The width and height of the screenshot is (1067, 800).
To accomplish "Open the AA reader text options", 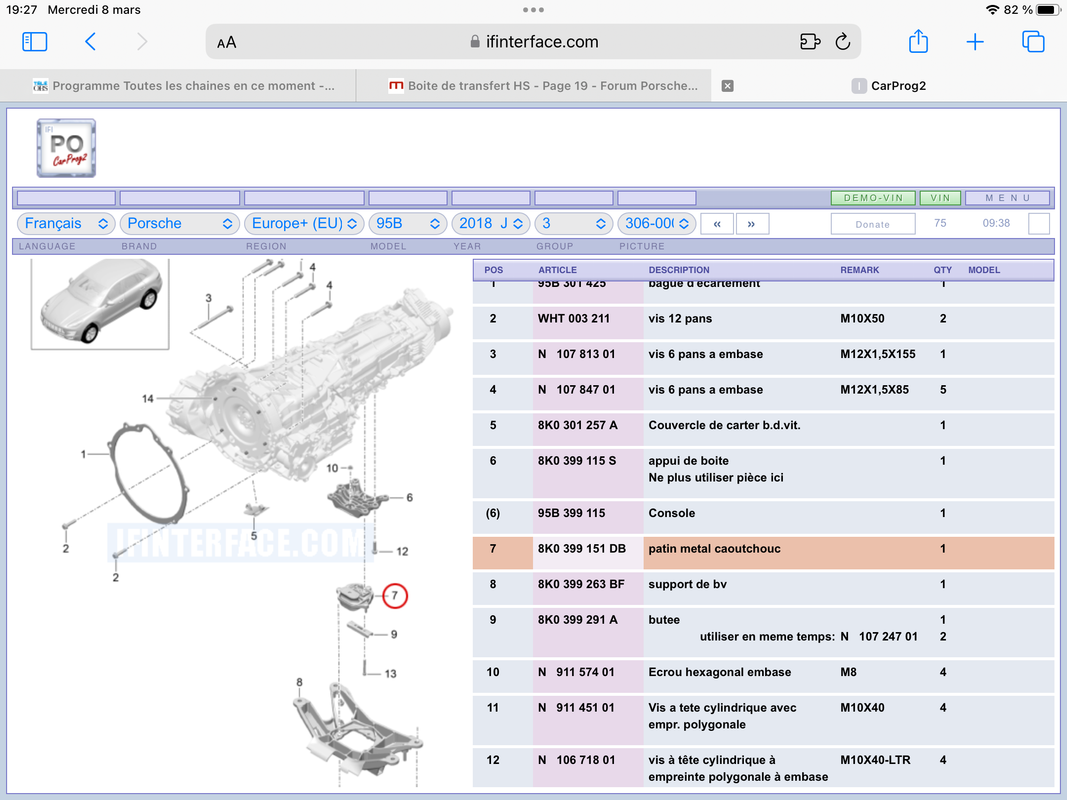I will point(227,42).
